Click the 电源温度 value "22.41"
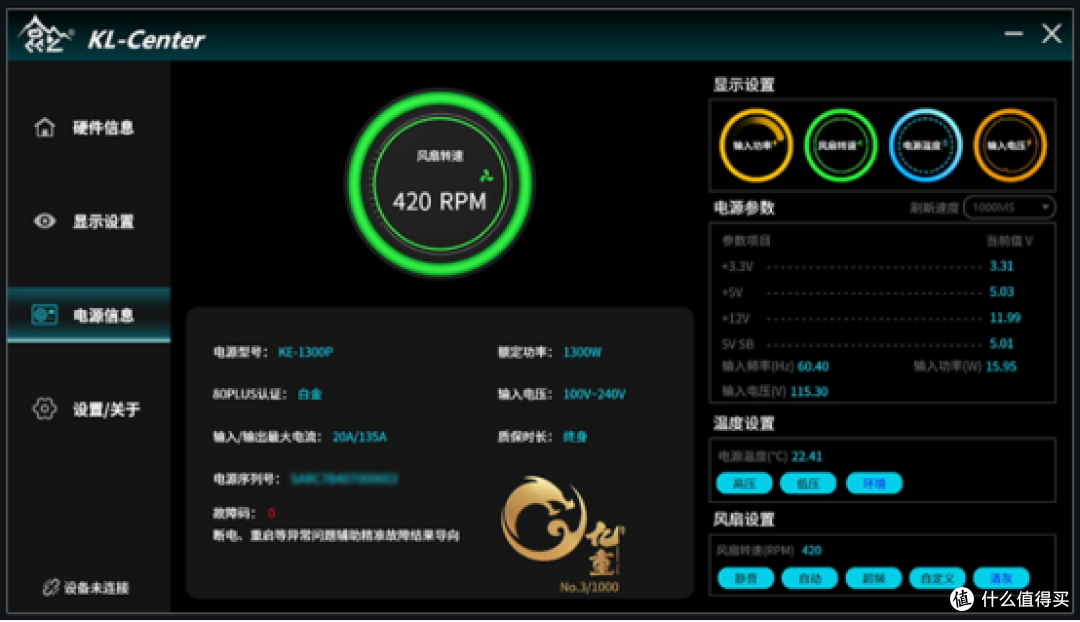Screen dimensions: 1080x622 pyautogui.click(x=807, y=457)
